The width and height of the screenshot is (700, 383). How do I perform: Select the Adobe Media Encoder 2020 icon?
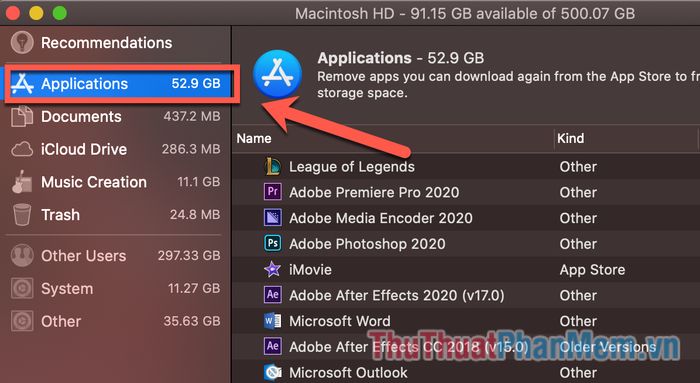[272, 218]
